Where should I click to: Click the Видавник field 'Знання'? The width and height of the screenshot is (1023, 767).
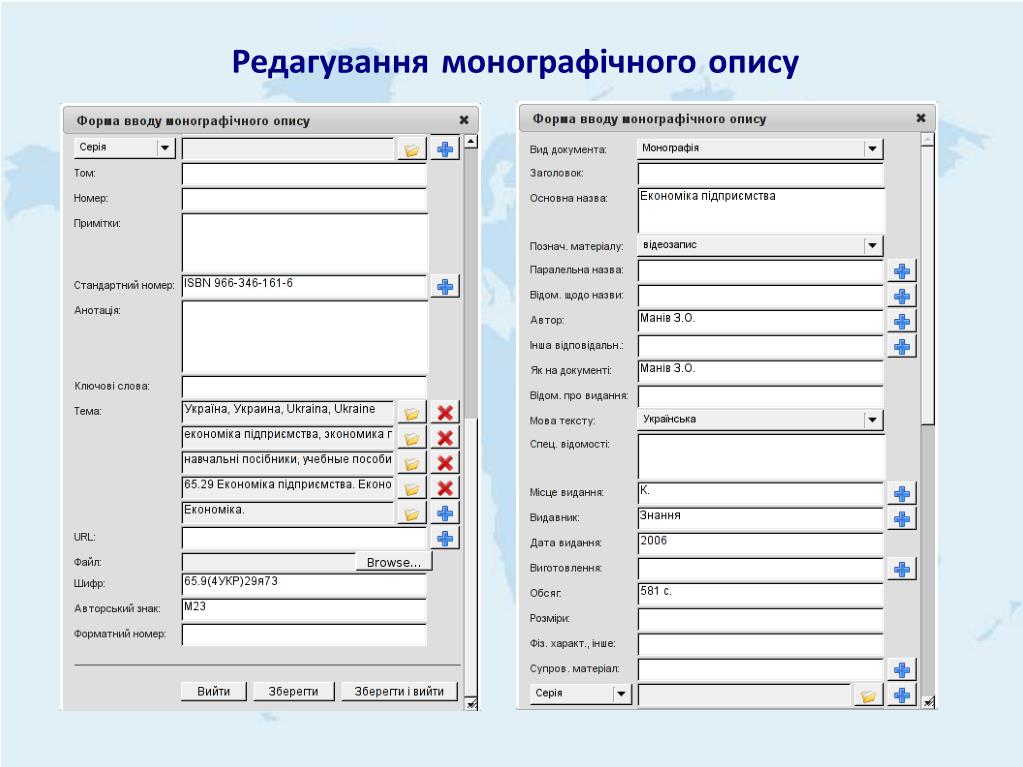(x=761, y=519)
